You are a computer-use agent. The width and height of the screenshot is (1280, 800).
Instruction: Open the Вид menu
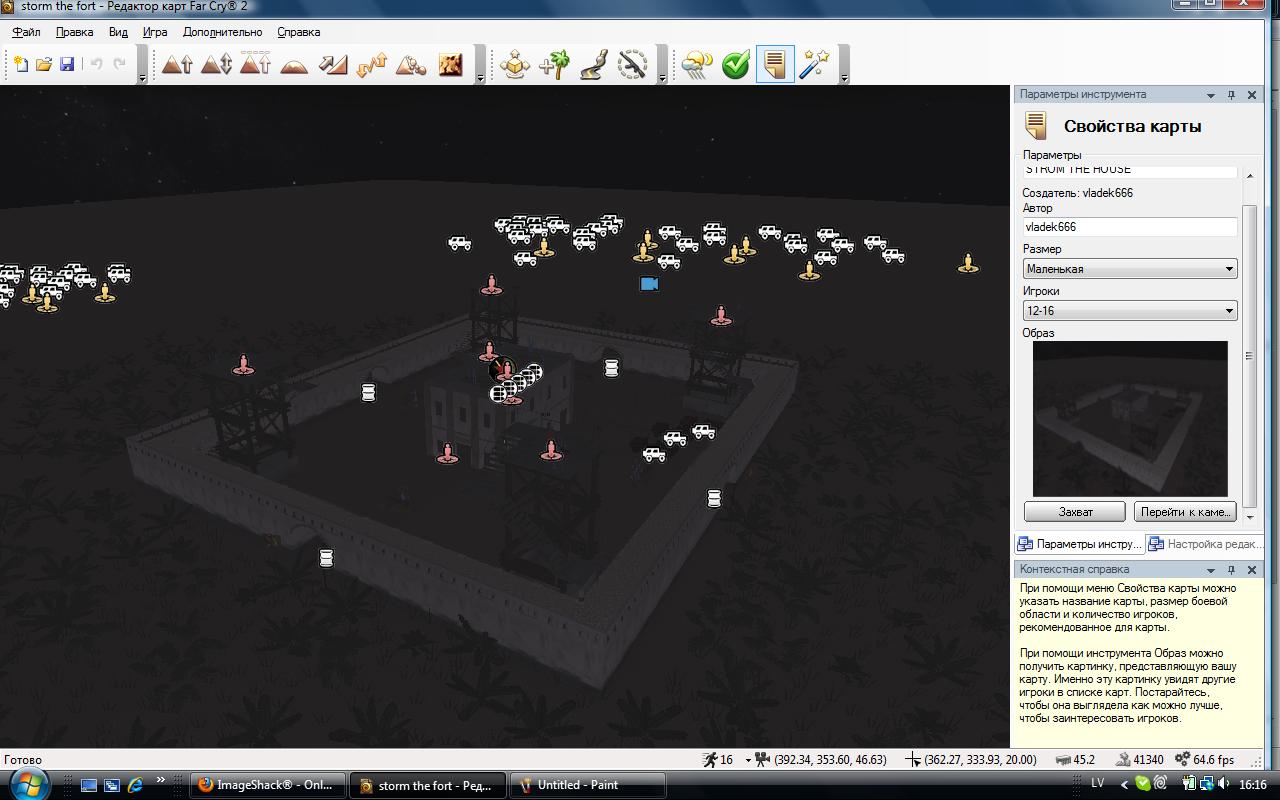(x=118, y=32)
